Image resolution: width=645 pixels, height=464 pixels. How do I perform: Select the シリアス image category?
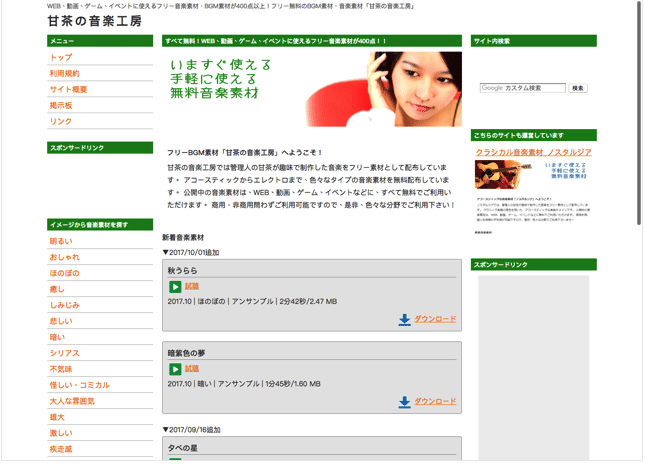65,353
